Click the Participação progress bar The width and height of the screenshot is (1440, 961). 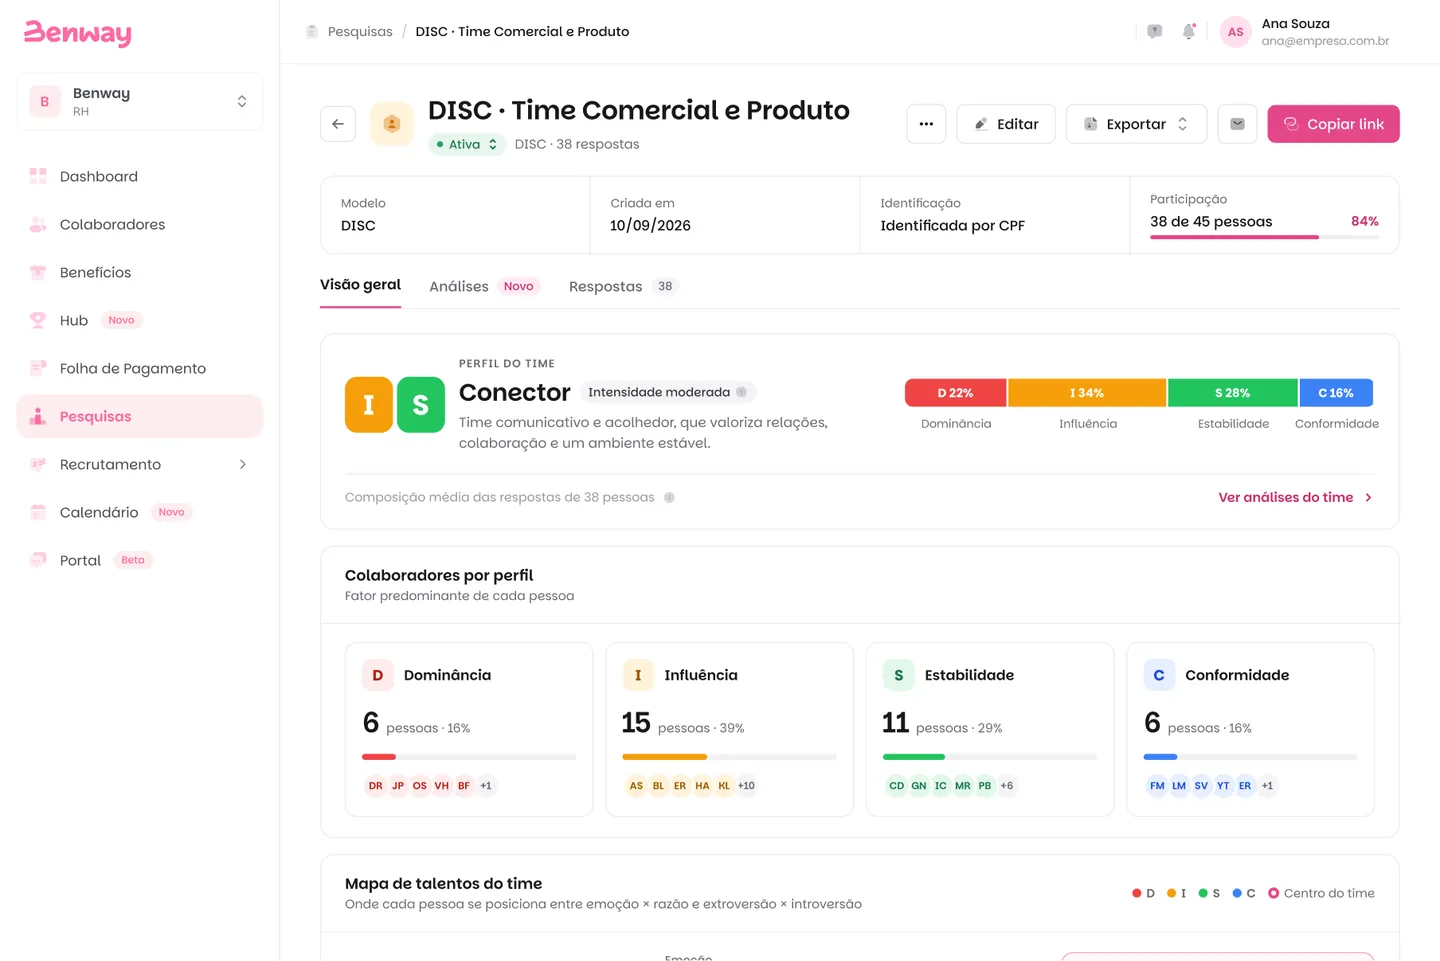point(1264,237)
